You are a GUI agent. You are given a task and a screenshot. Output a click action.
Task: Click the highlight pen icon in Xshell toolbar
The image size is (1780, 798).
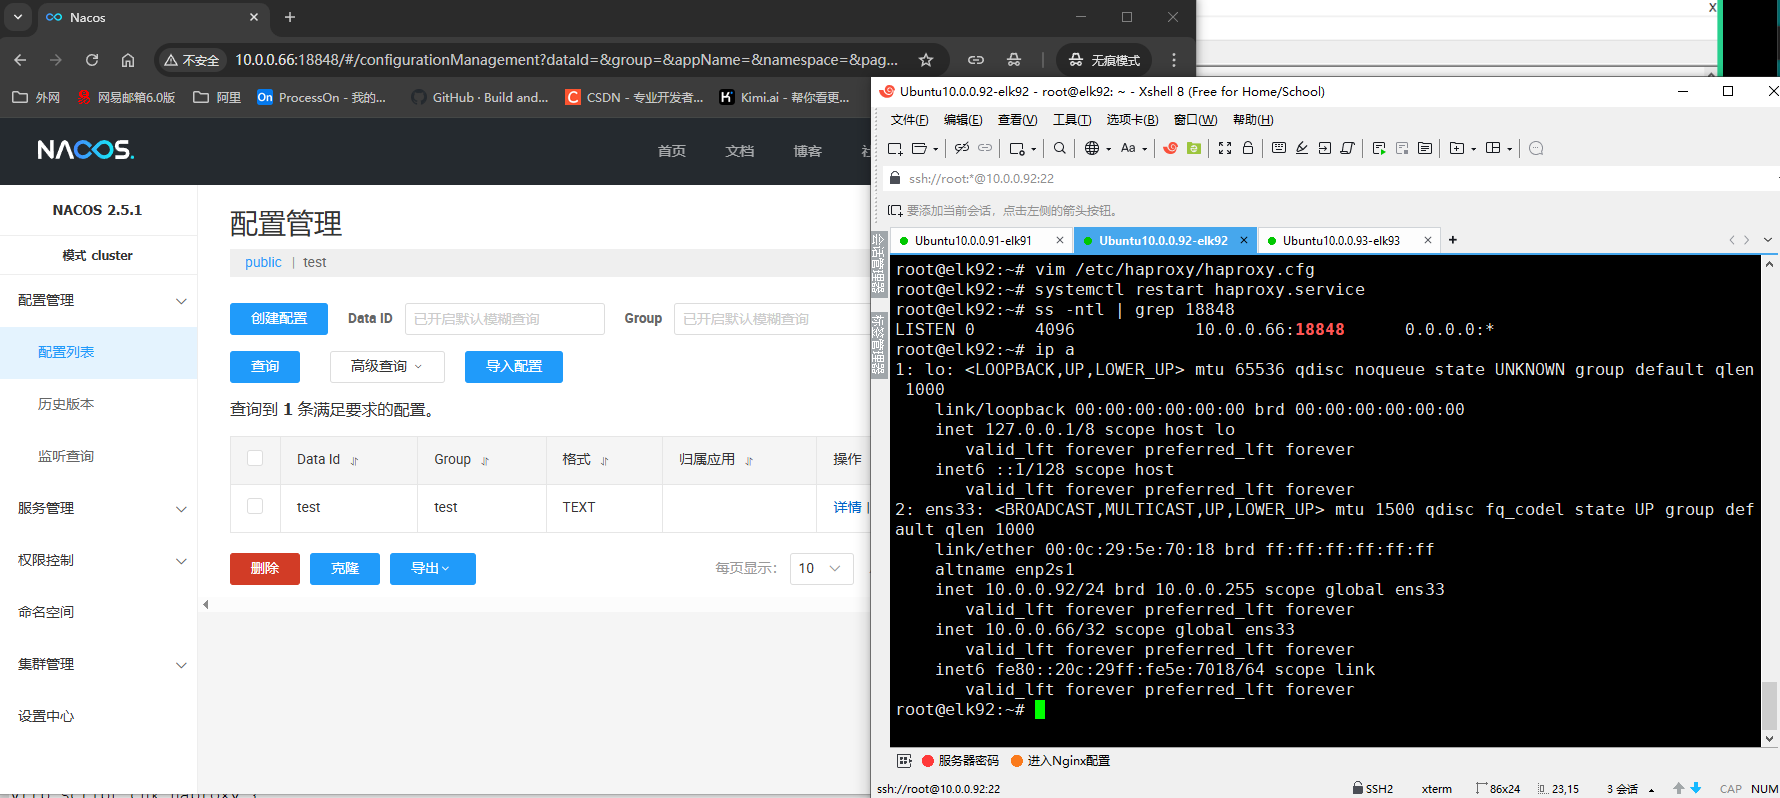pyautogui.click(x=1302, y=148)
